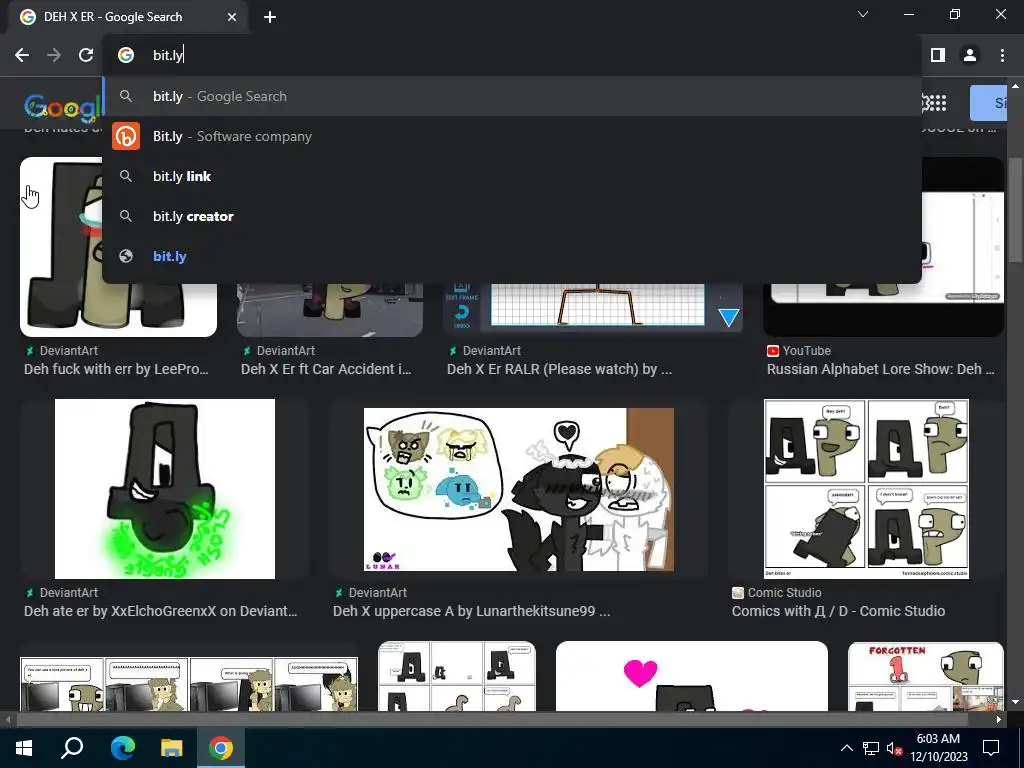The height and width of the screenshot is (768, 1024).
Task: Open 'Deh fuck with err by LeePro...' link
Action: click(116, 369)
